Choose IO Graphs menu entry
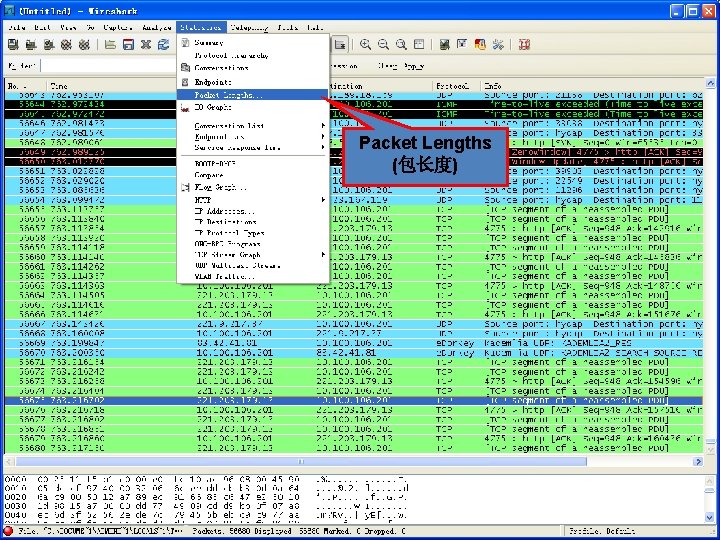The width and height of the screenshot is (720, 540). coord(253,107)
